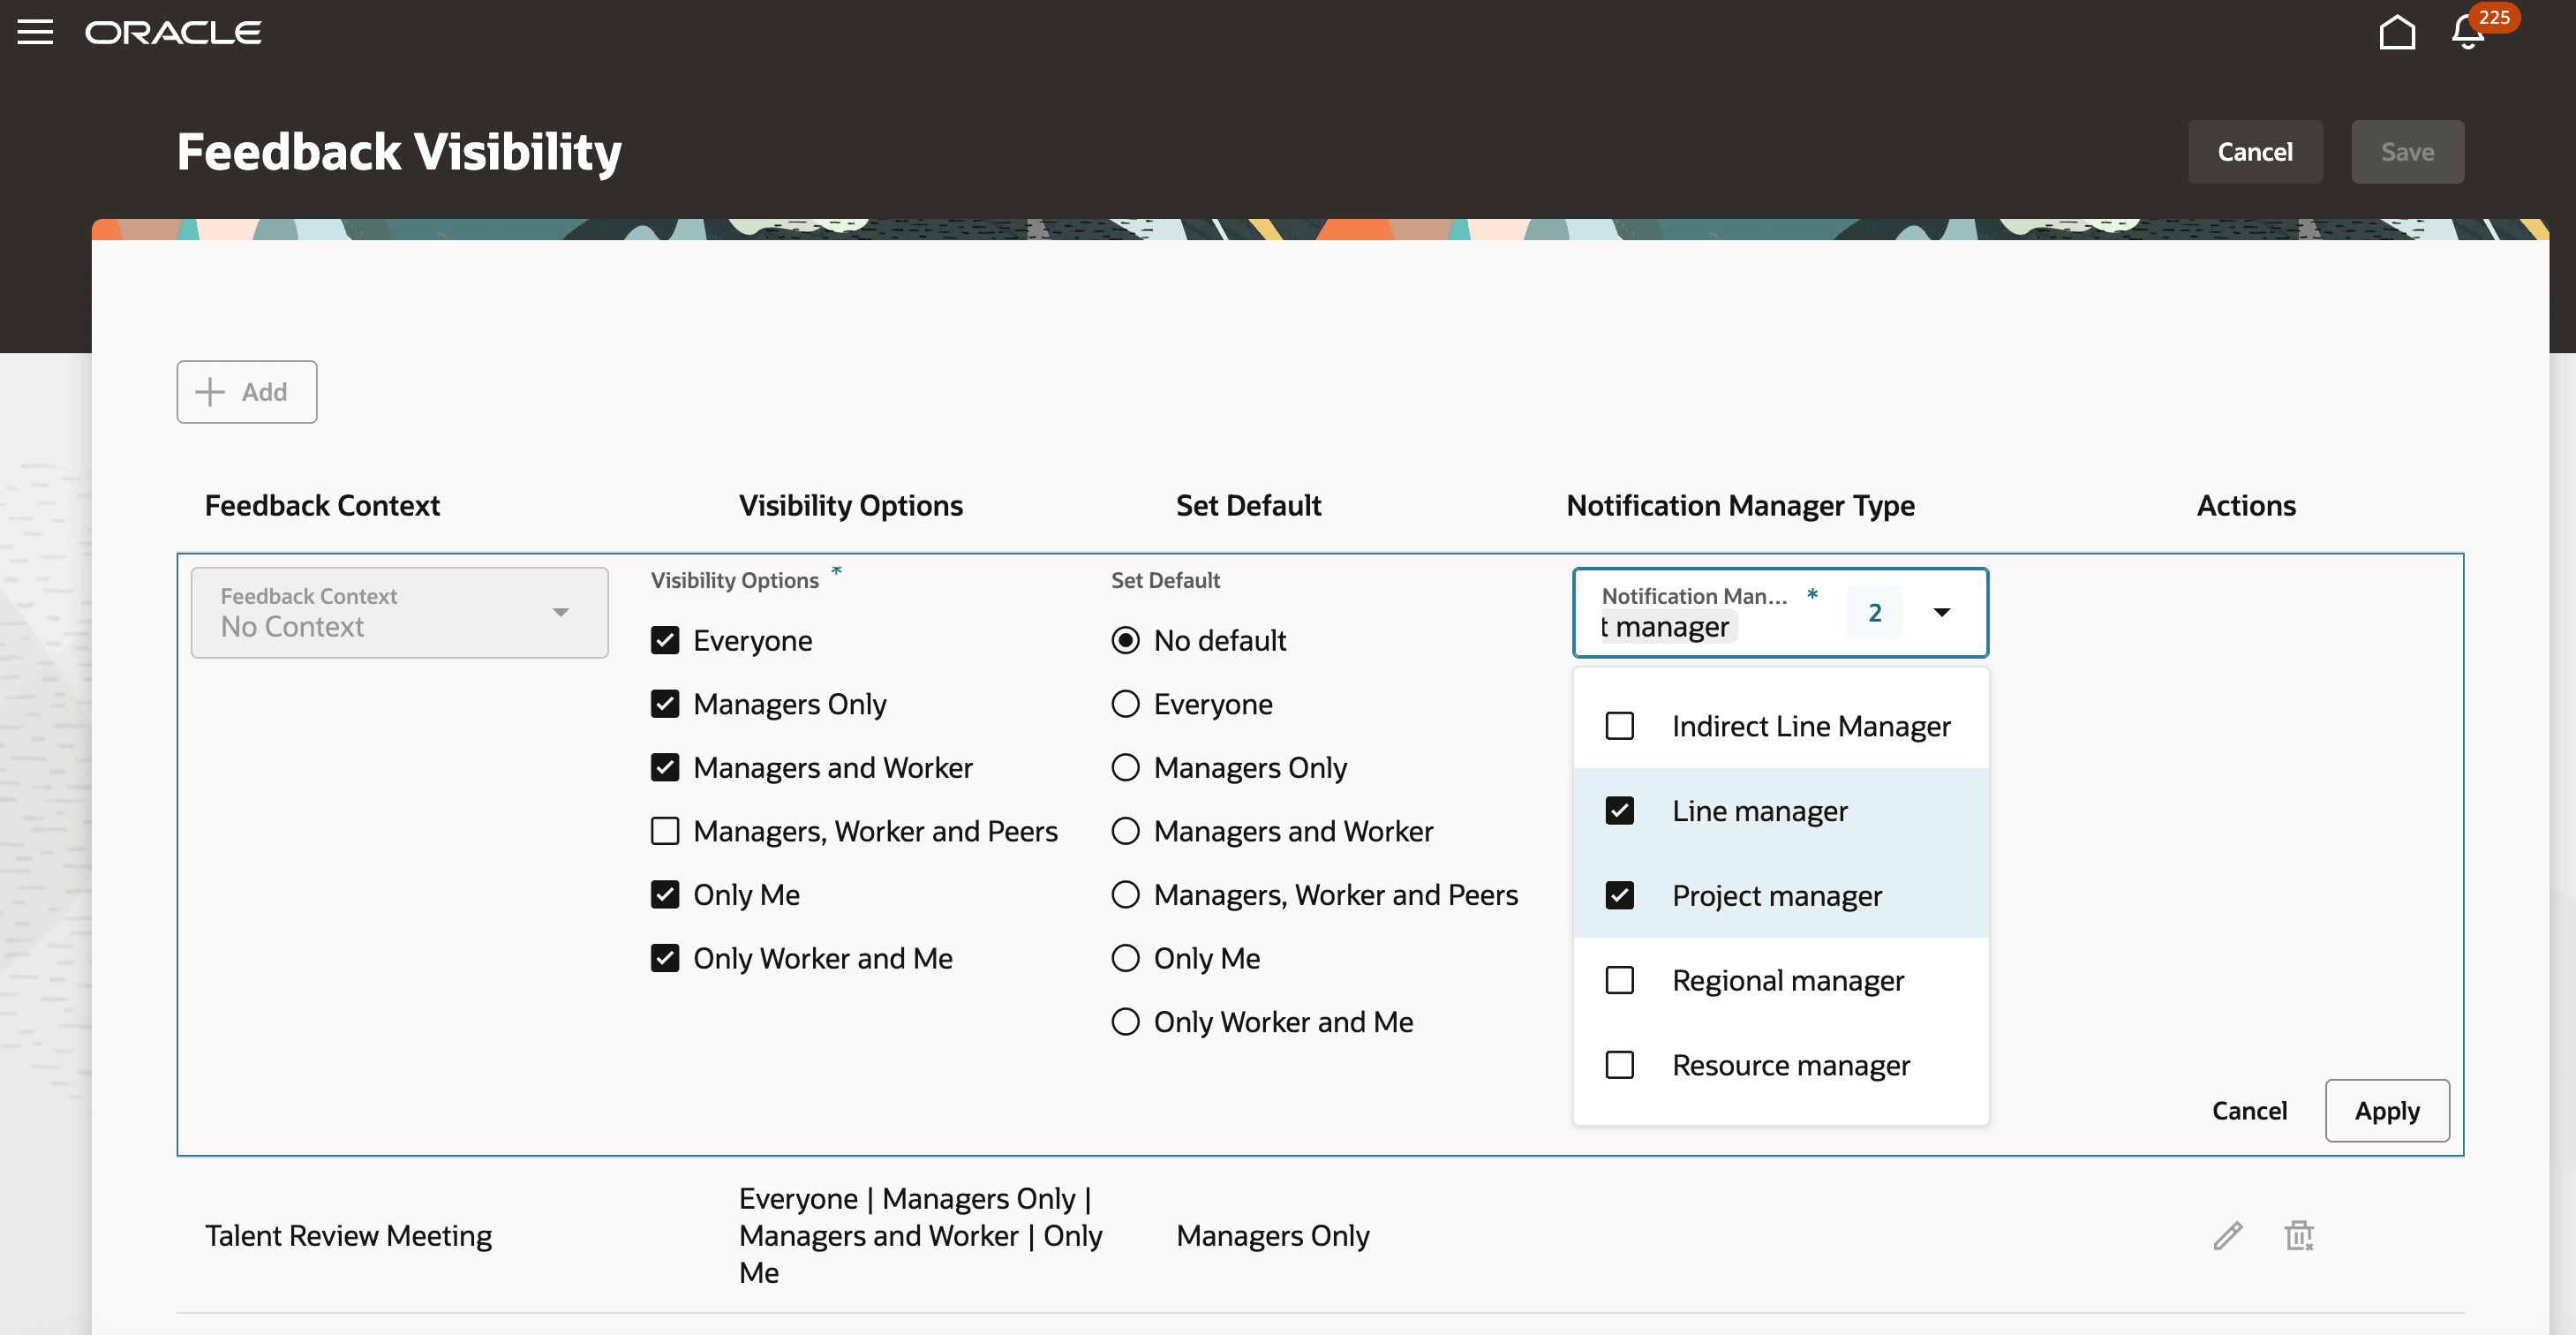
Task: Click the plus Add button
Action: tap(247, 392)
